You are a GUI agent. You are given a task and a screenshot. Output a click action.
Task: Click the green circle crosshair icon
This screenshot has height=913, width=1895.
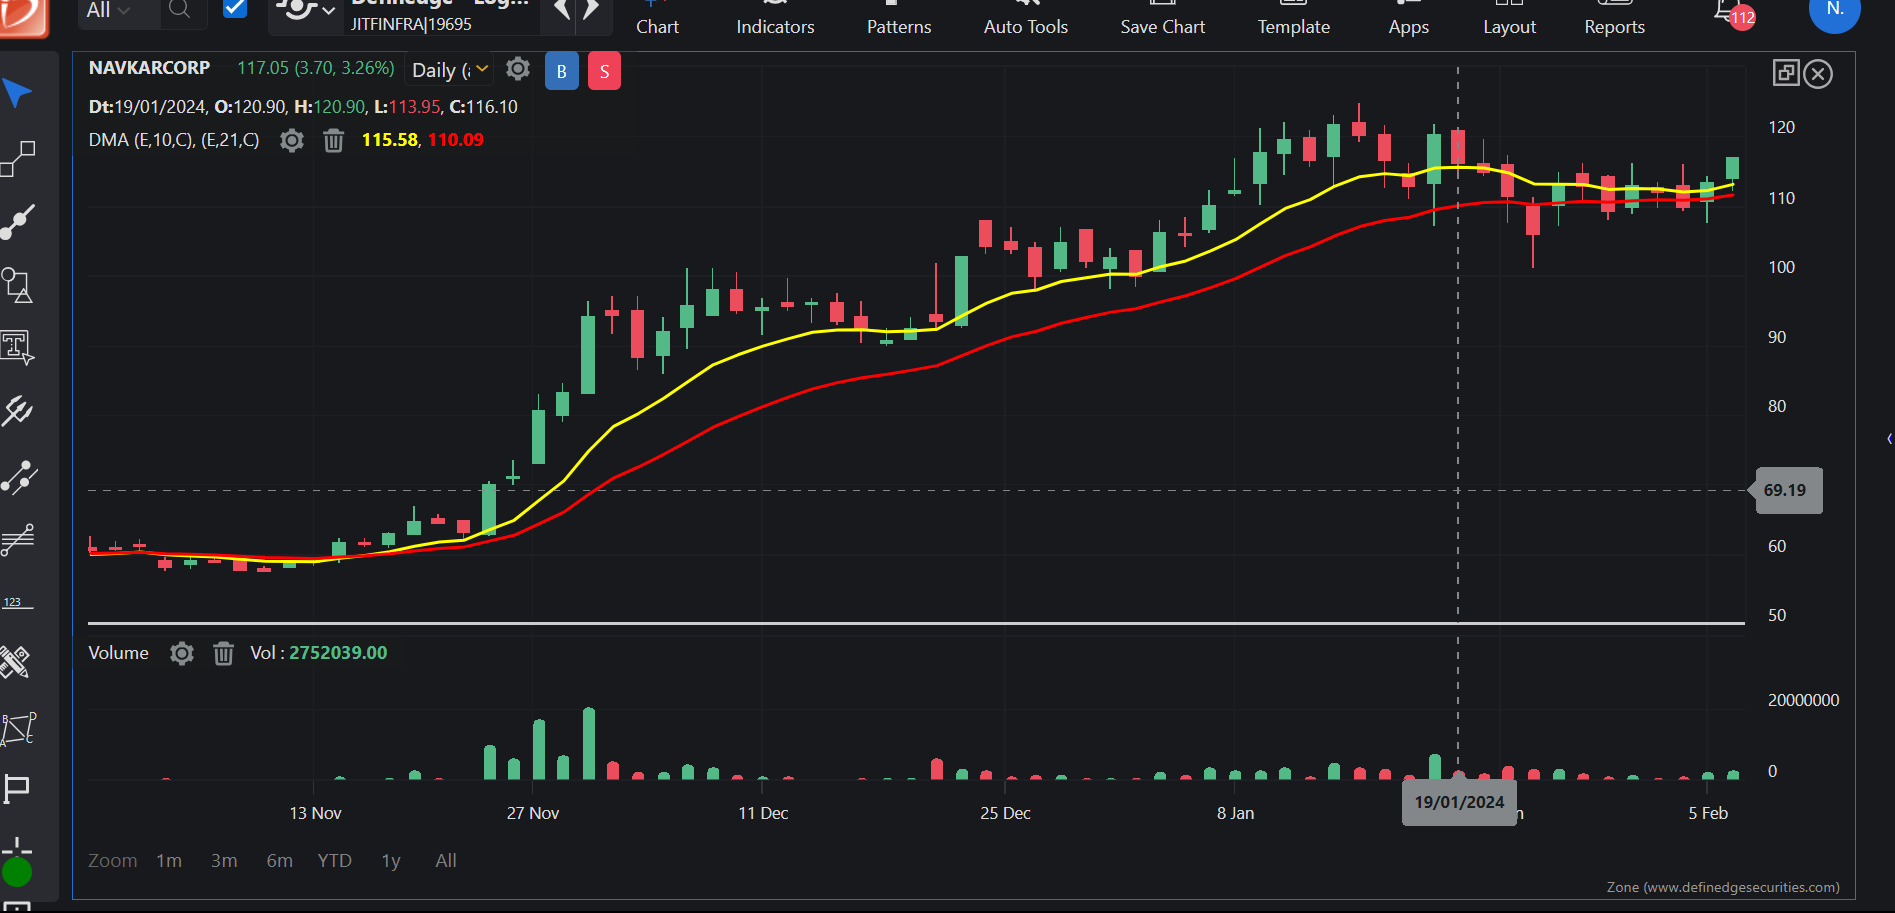[17, 871]
